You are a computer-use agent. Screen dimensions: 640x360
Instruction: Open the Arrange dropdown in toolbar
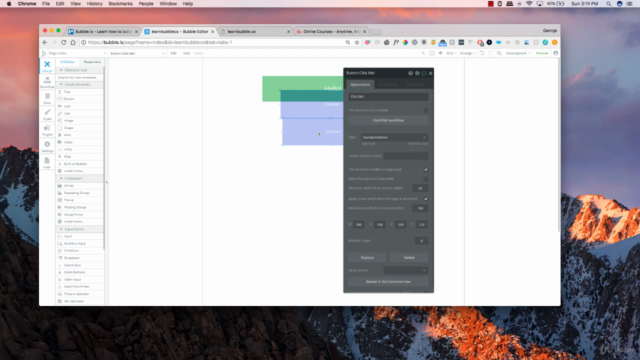point(467,53)
